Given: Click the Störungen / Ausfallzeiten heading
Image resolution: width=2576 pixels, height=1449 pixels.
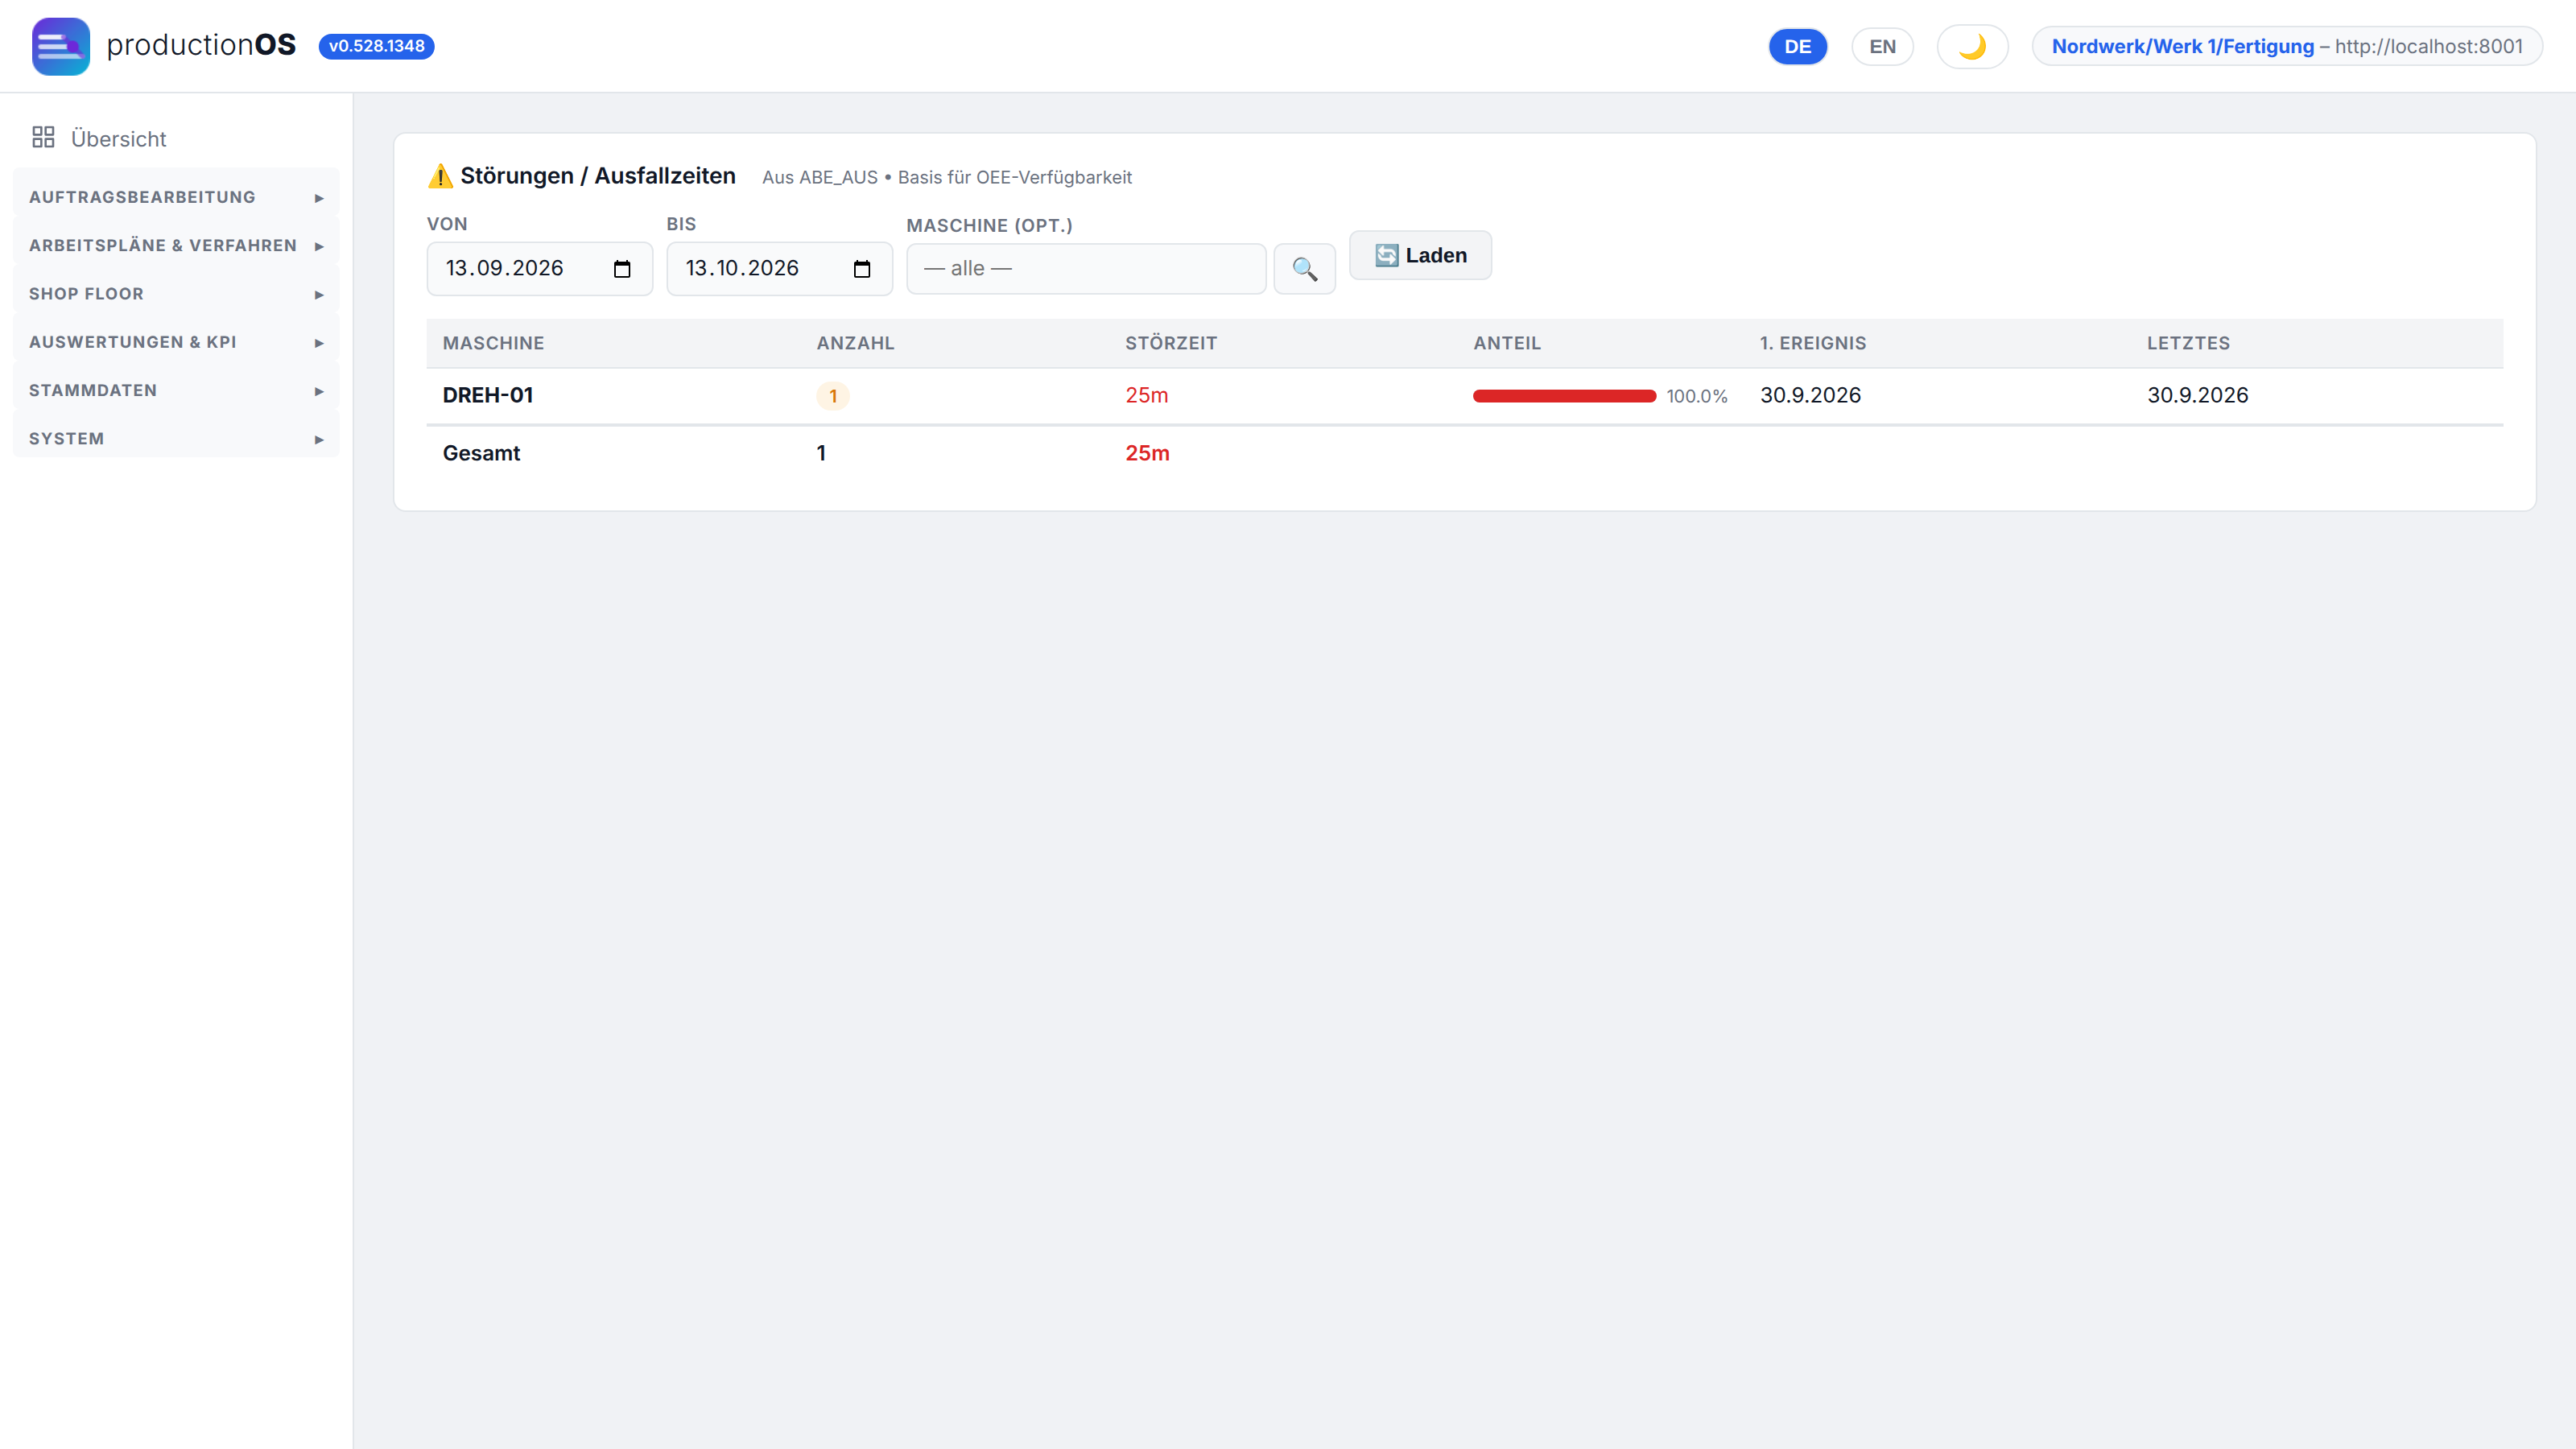Looking at the screenshot, I should (597, 176).
